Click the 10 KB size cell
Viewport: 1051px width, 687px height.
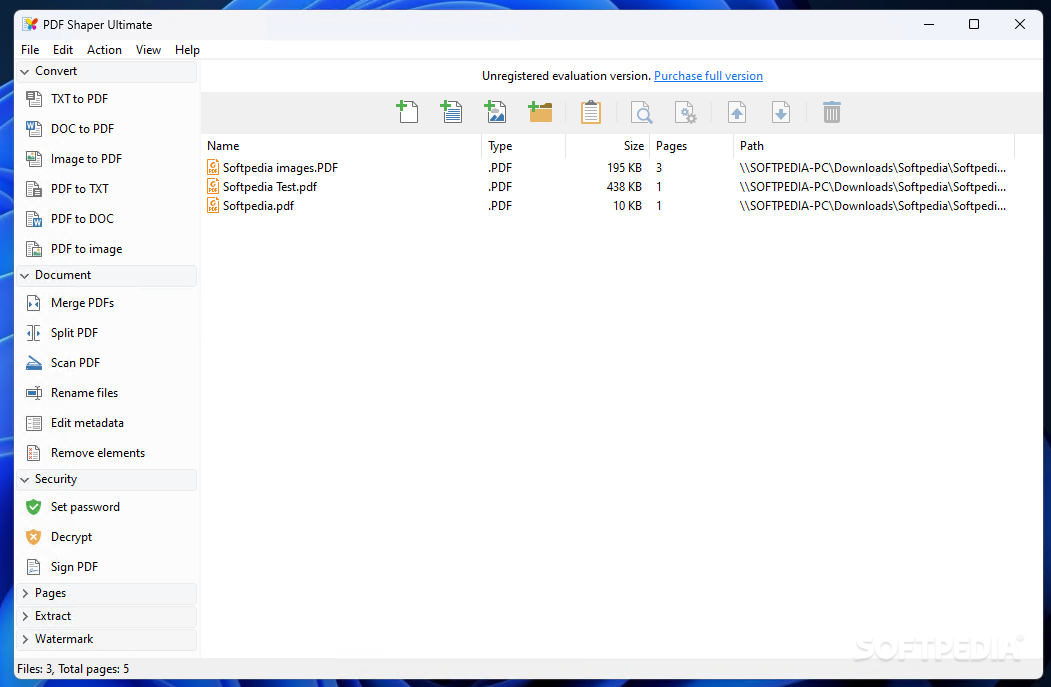627,206
